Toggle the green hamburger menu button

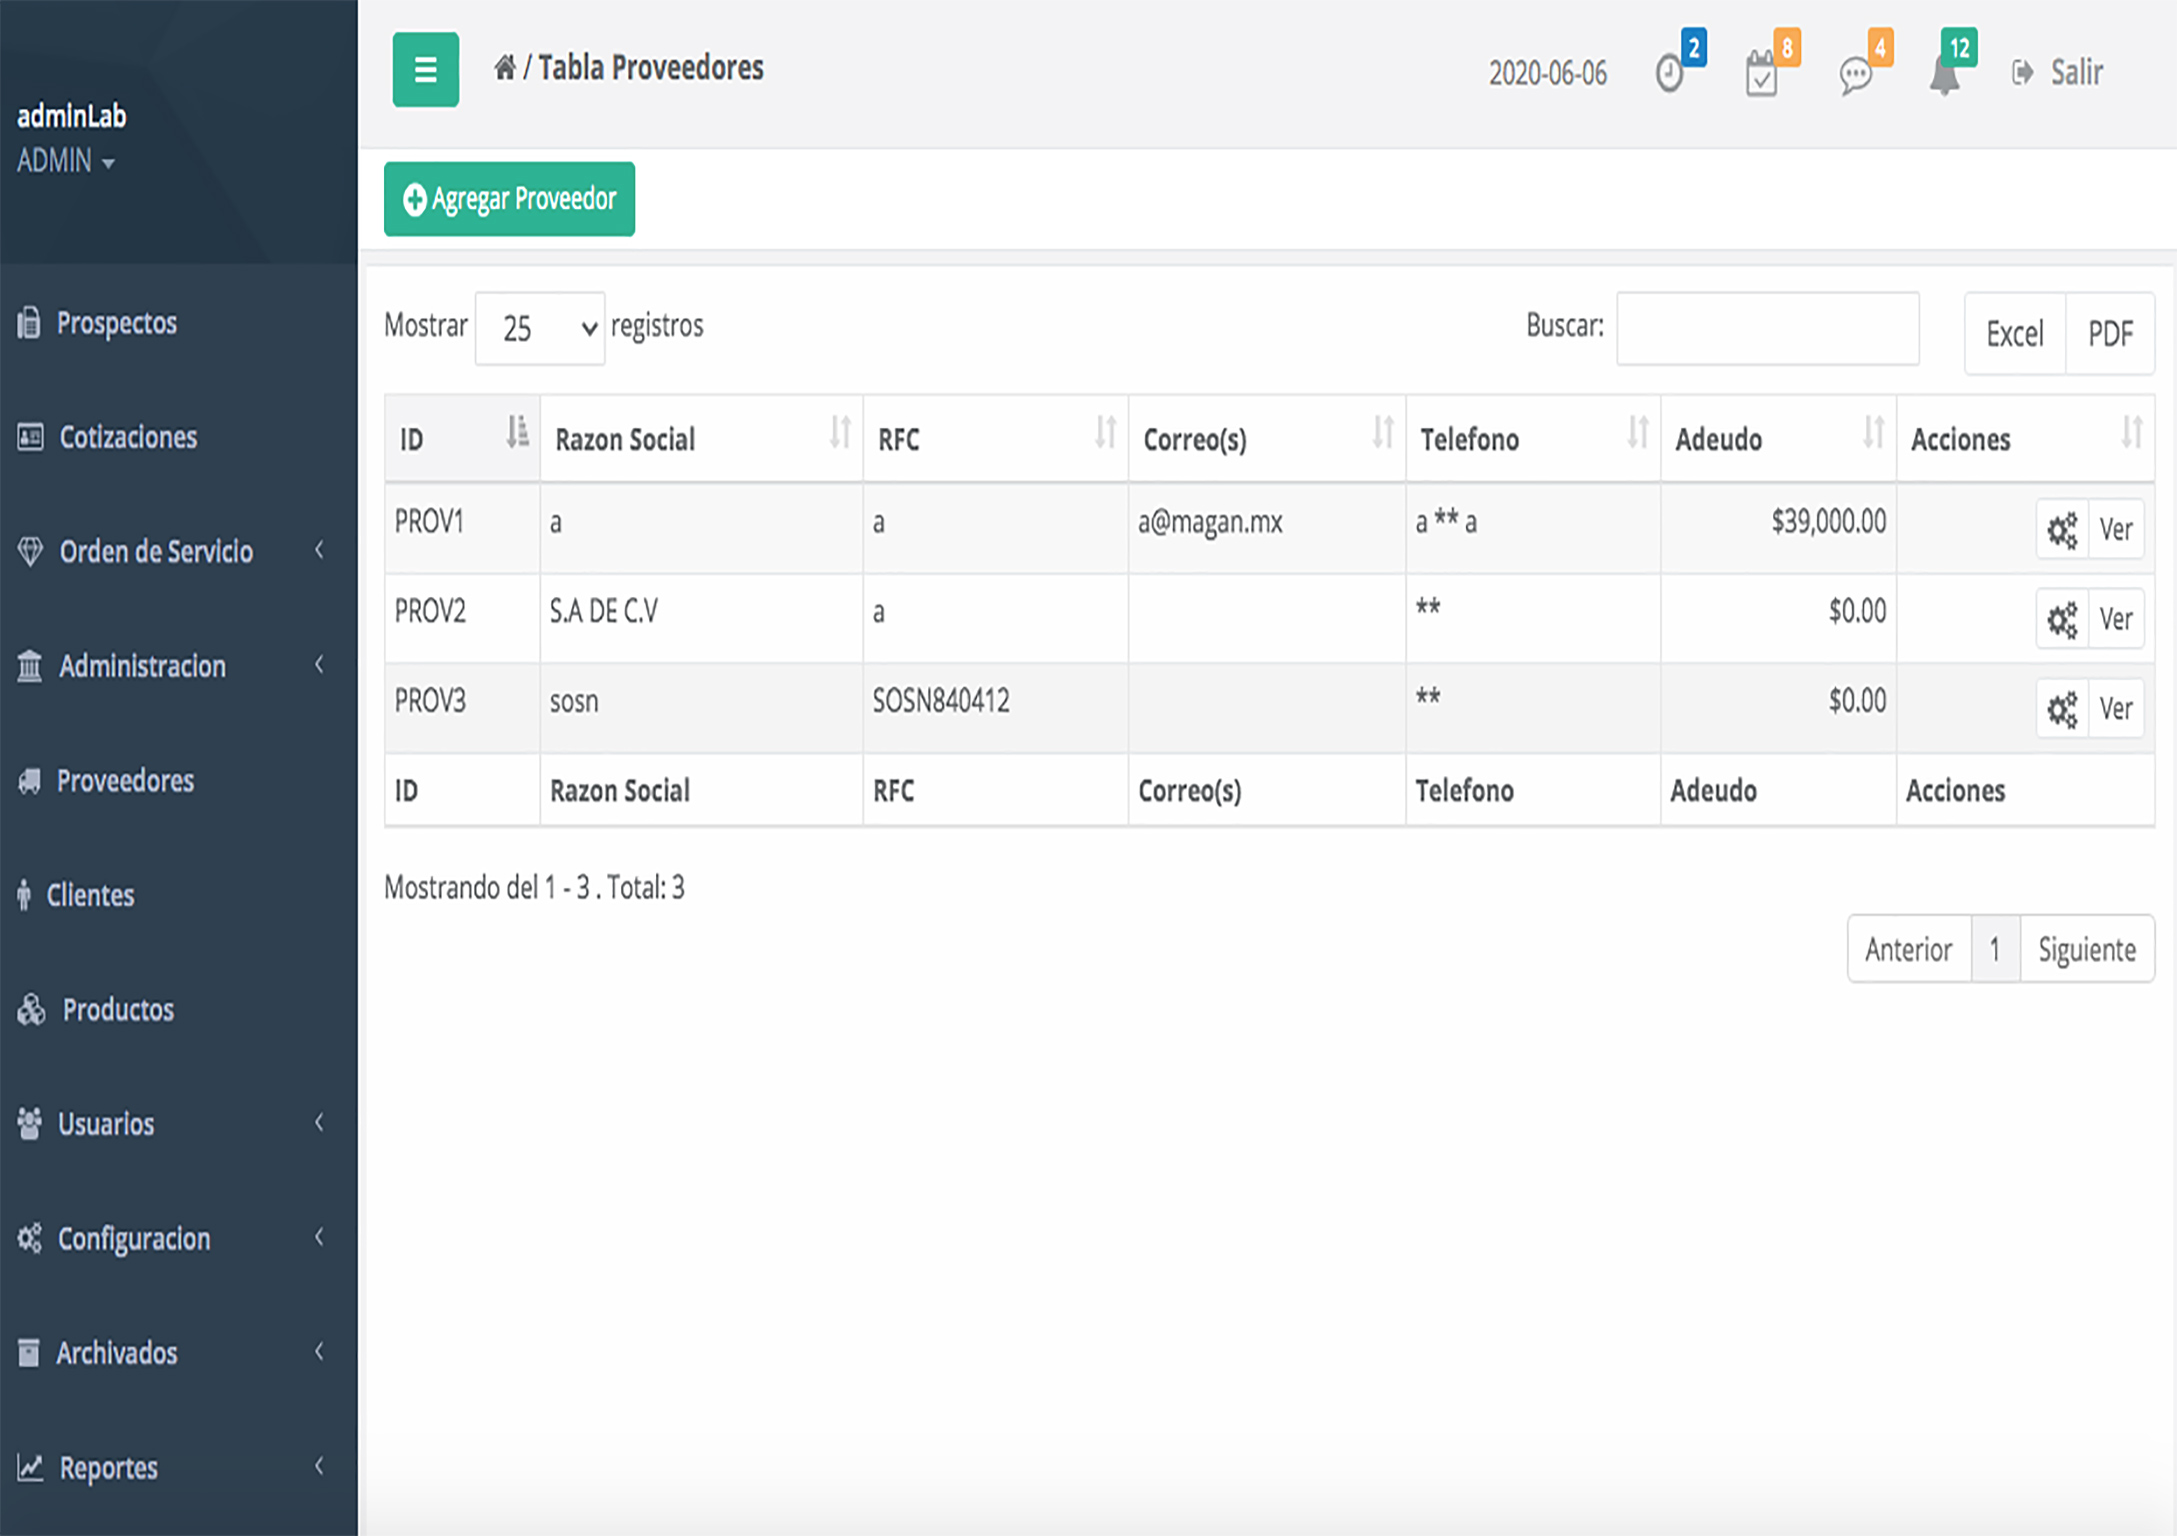[x=425, y=70]
